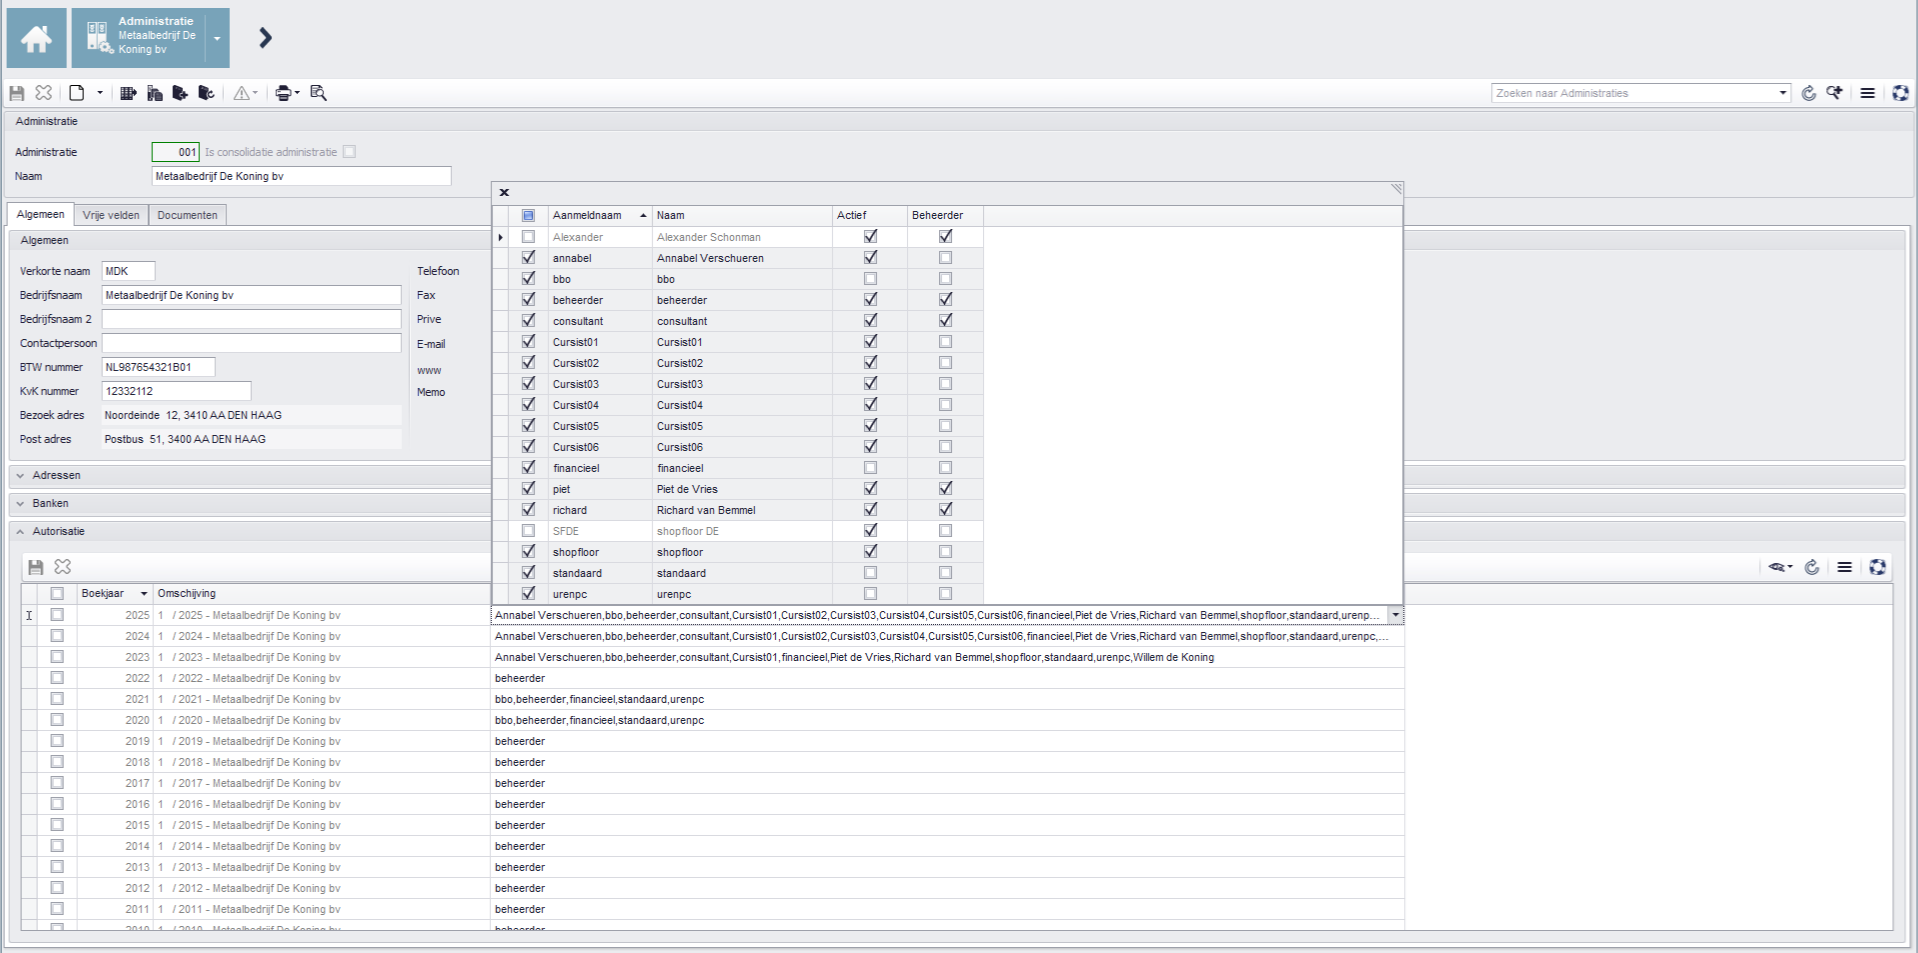
Task: Open the printer options dropdown arrow
Action: pyautogui.click(x=297, y=93)
